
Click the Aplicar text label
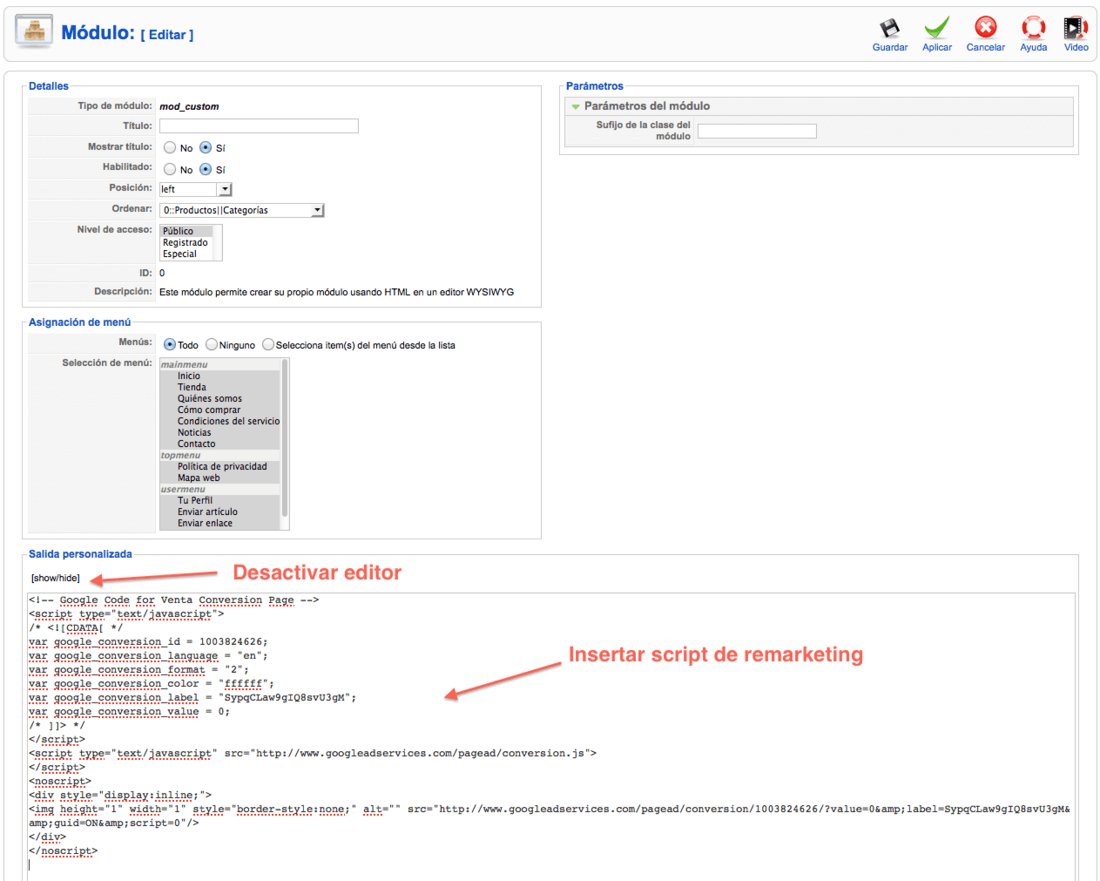tap(937, 48)
